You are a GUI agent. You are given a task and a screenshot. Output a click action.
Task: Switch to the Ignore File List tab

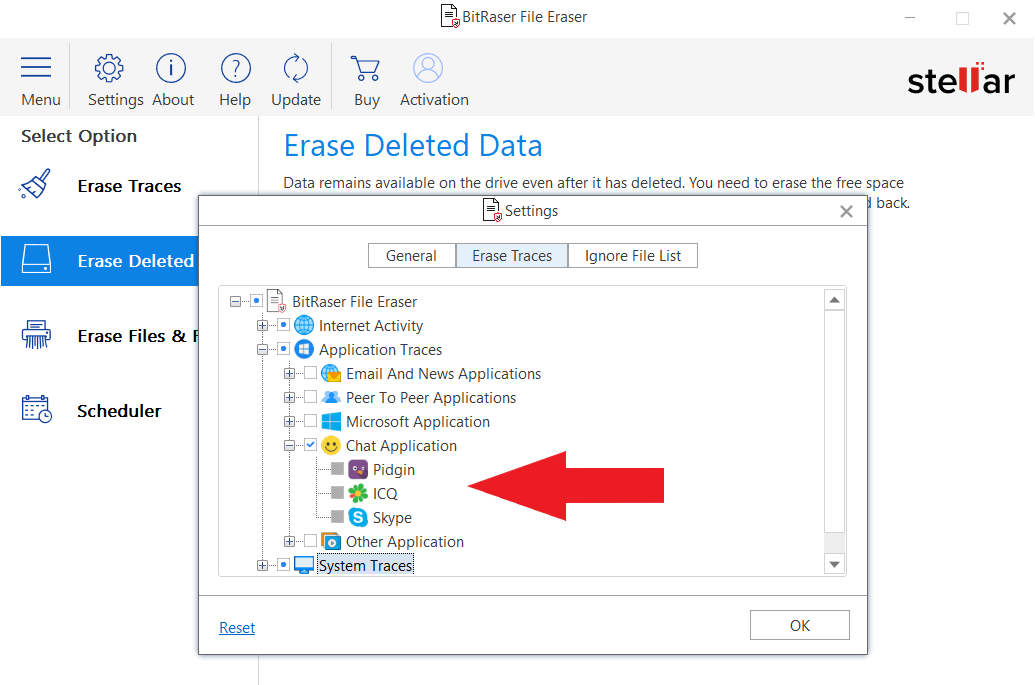pyautogui.click(x=632, y=256)
